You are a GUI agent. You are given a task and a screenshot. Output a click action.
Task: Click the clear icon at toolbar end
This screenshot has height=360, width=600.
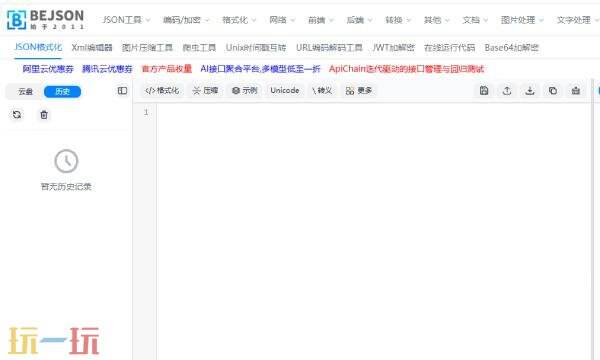(576, 90)
